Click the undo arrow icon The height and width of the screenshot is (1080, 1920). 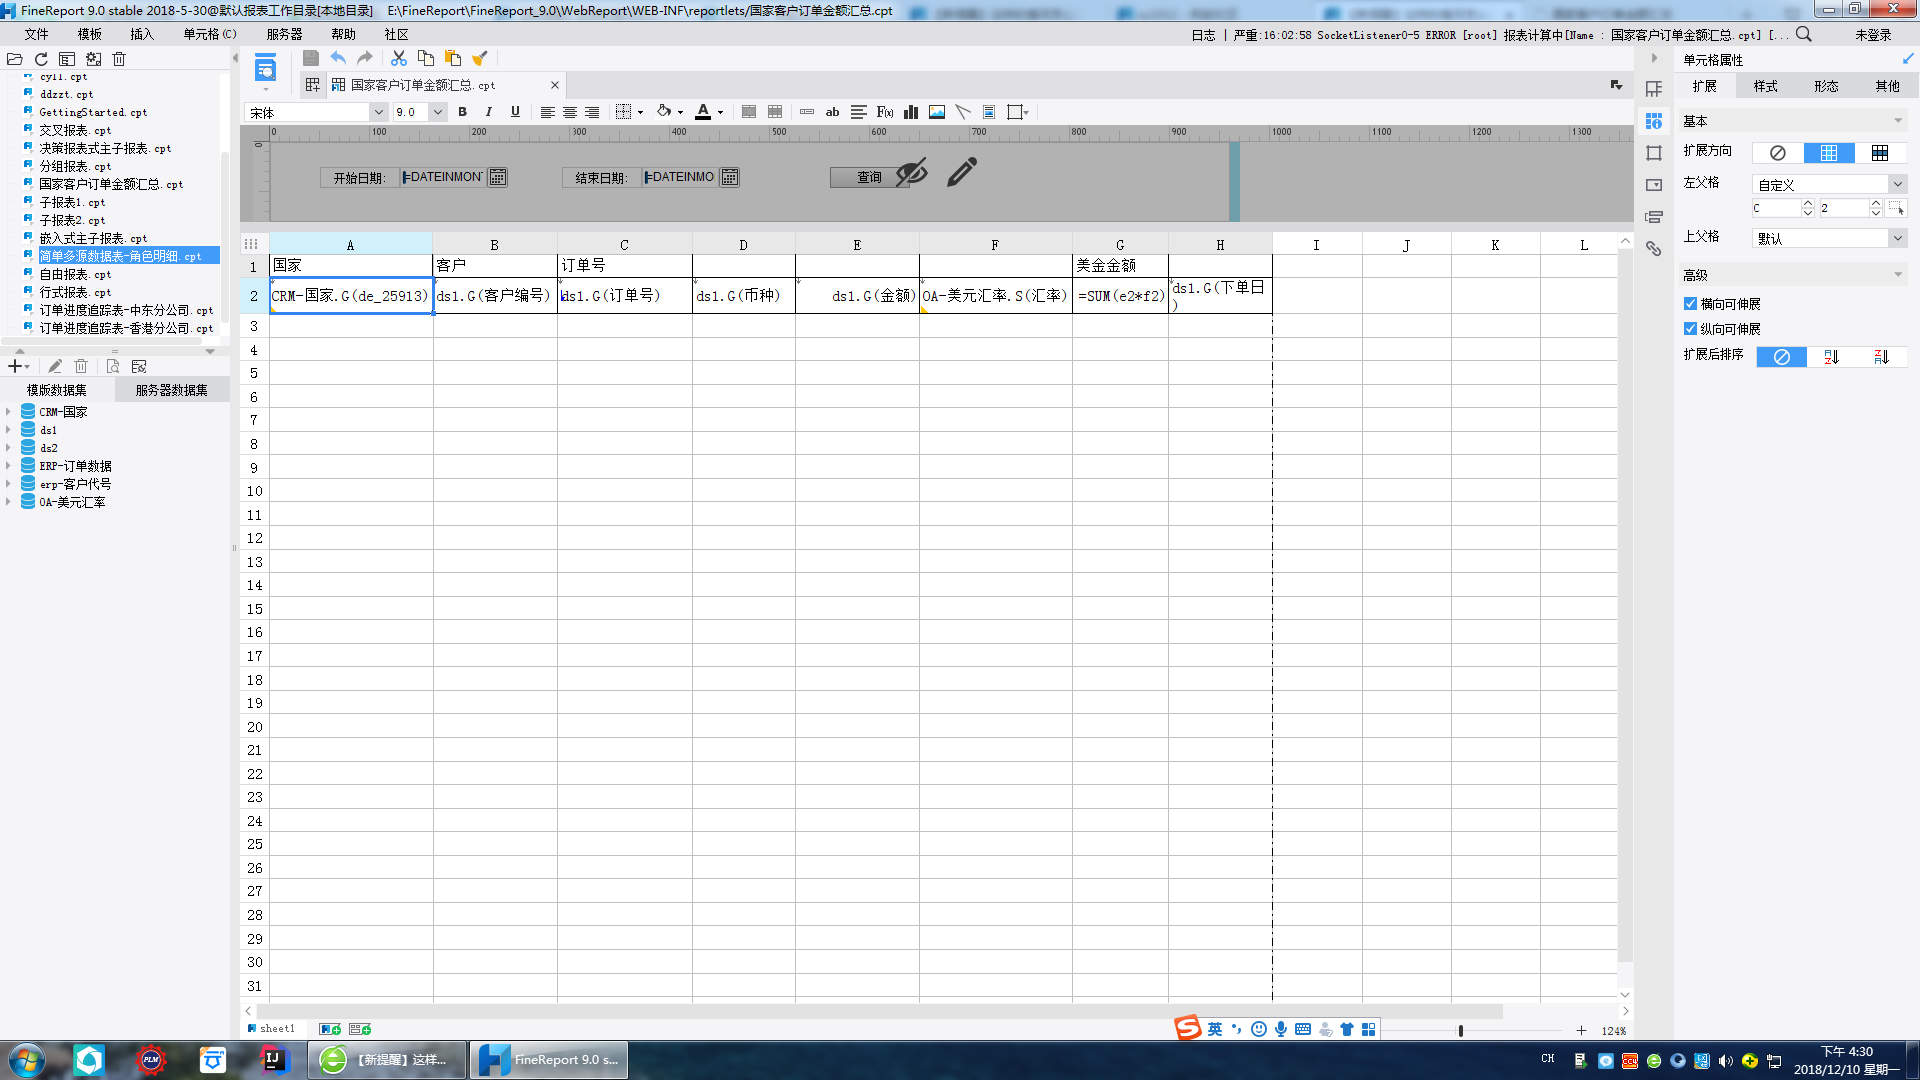pos(338,59)
